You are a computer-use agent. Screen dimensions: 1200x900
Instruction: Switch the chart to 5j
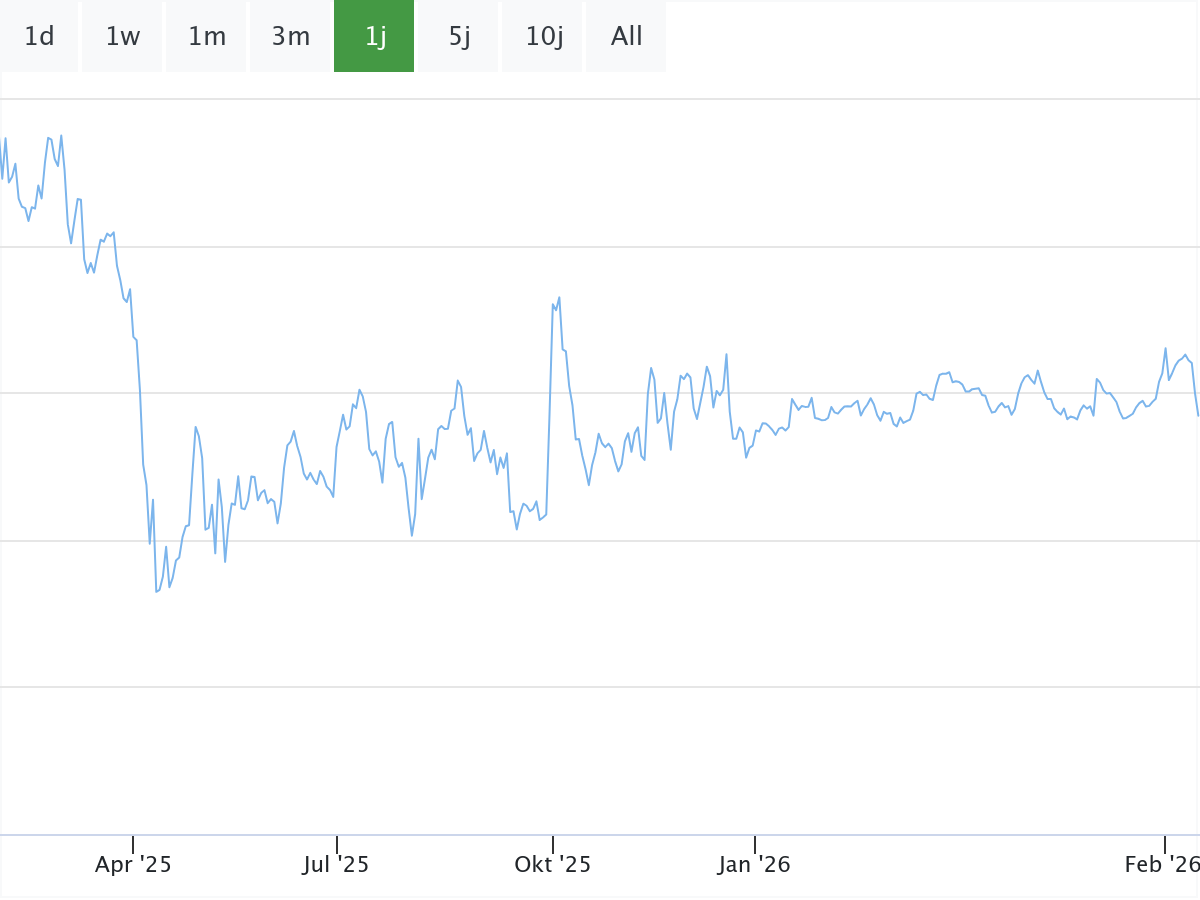tap(459, 37)
